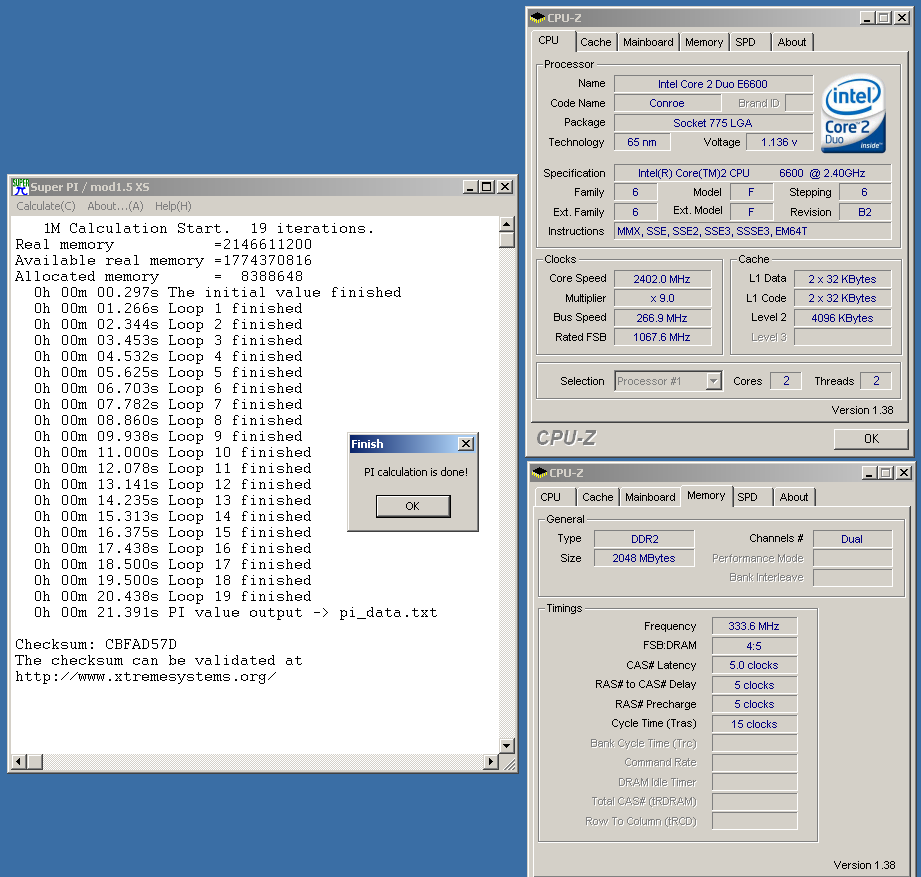This screenshot has height=877, width=921.
Task: Click the CAS# Latency value 5.0 clocks
Action: (x=754, y=666)
